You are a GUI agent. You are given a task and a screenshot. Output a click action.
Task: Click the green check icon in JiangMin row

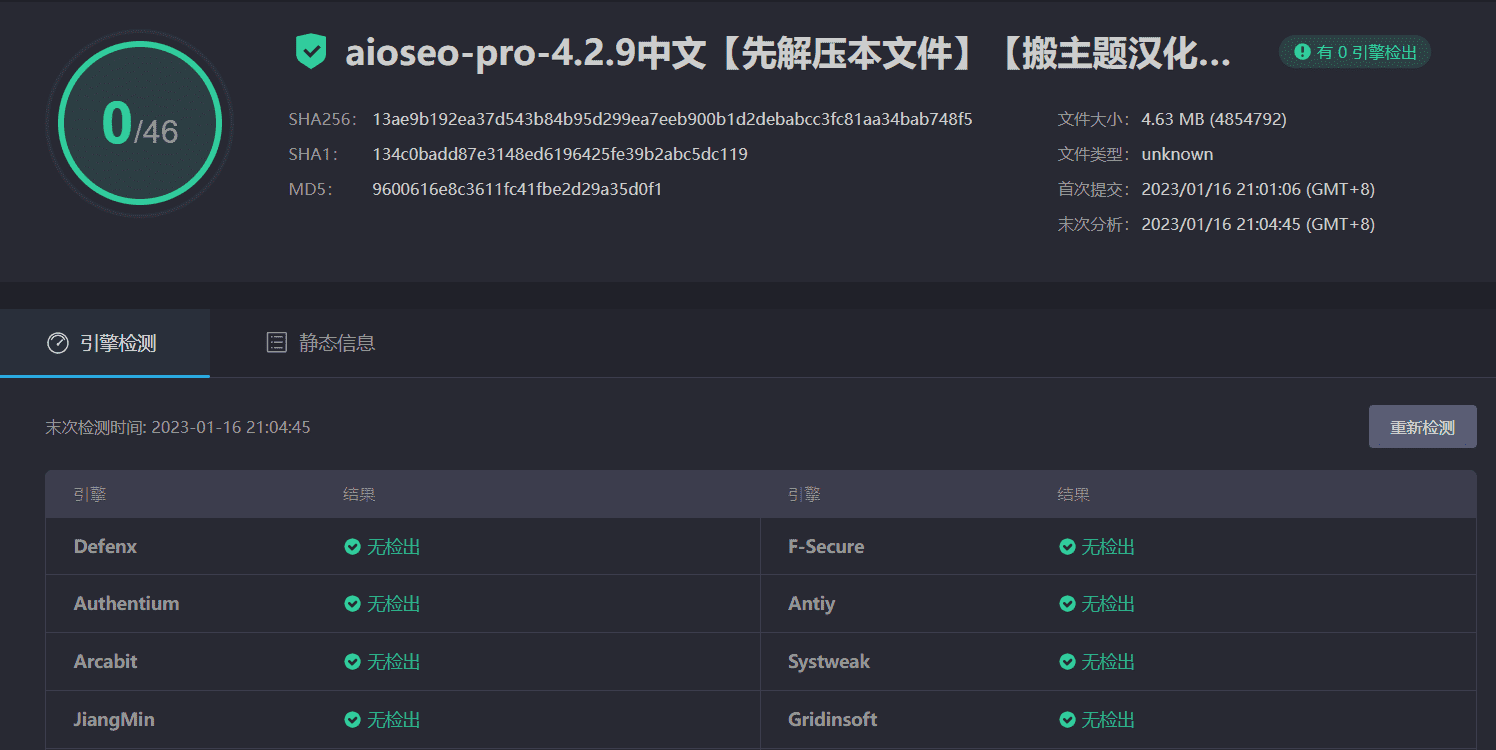pyautogui.click(x=352, y=720)
